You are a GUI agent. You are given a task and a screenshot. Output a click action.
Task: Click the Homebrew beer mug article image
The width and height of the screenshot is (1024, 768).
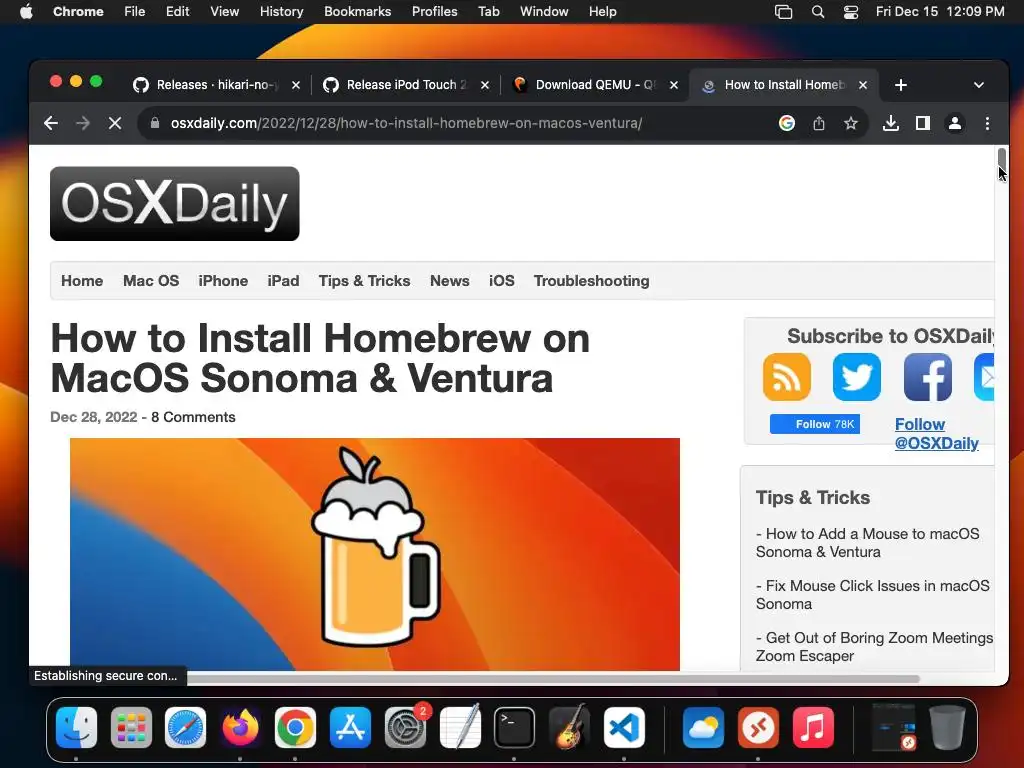click(x=375, y=554)
